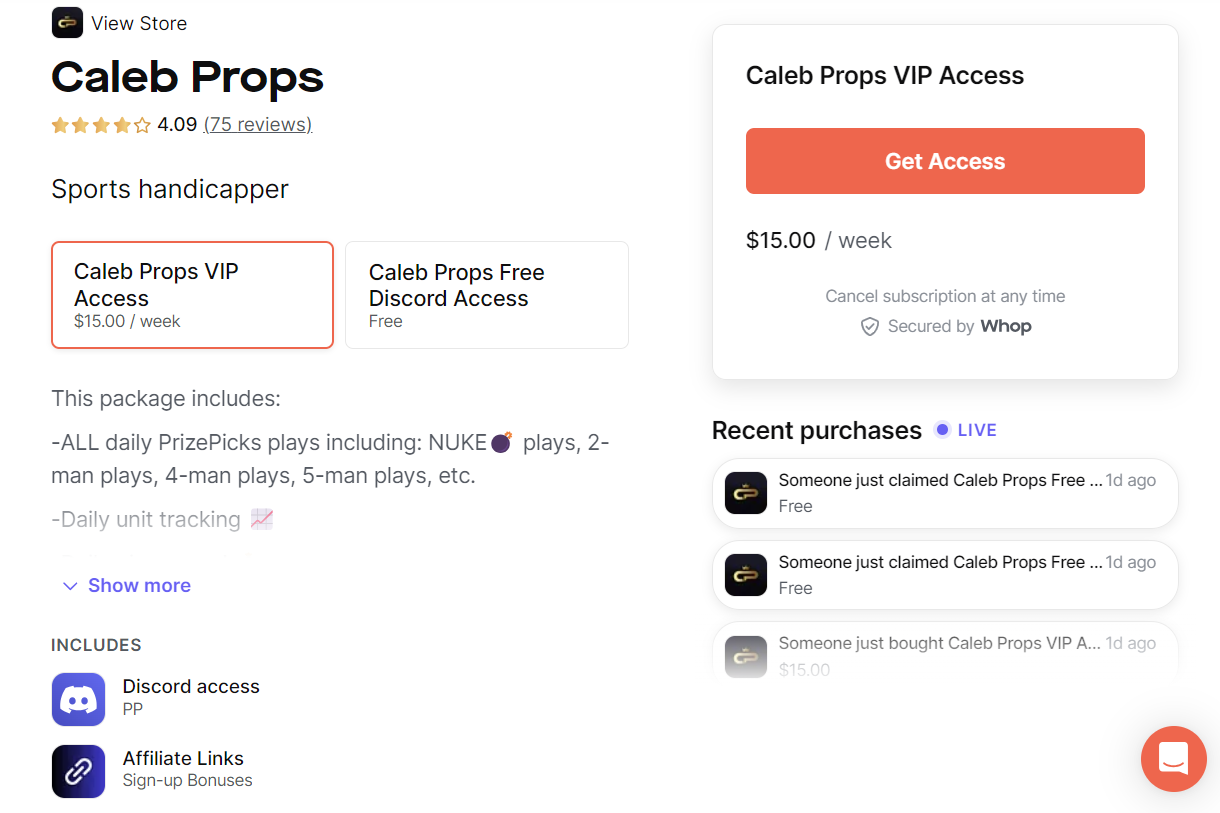The width and height of the screenshot is (1220, 813).
Task: Click the Whop brand name text
Action: 1005,326
